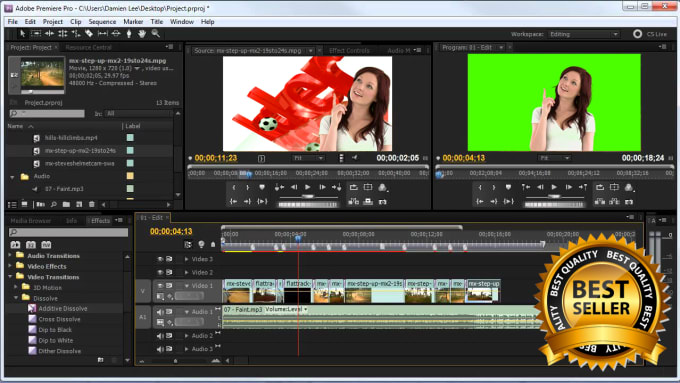The height and width of the screenshot is (383, 680).
Task: Mute Audio 3 track speaker
Action: click(160, 349)
